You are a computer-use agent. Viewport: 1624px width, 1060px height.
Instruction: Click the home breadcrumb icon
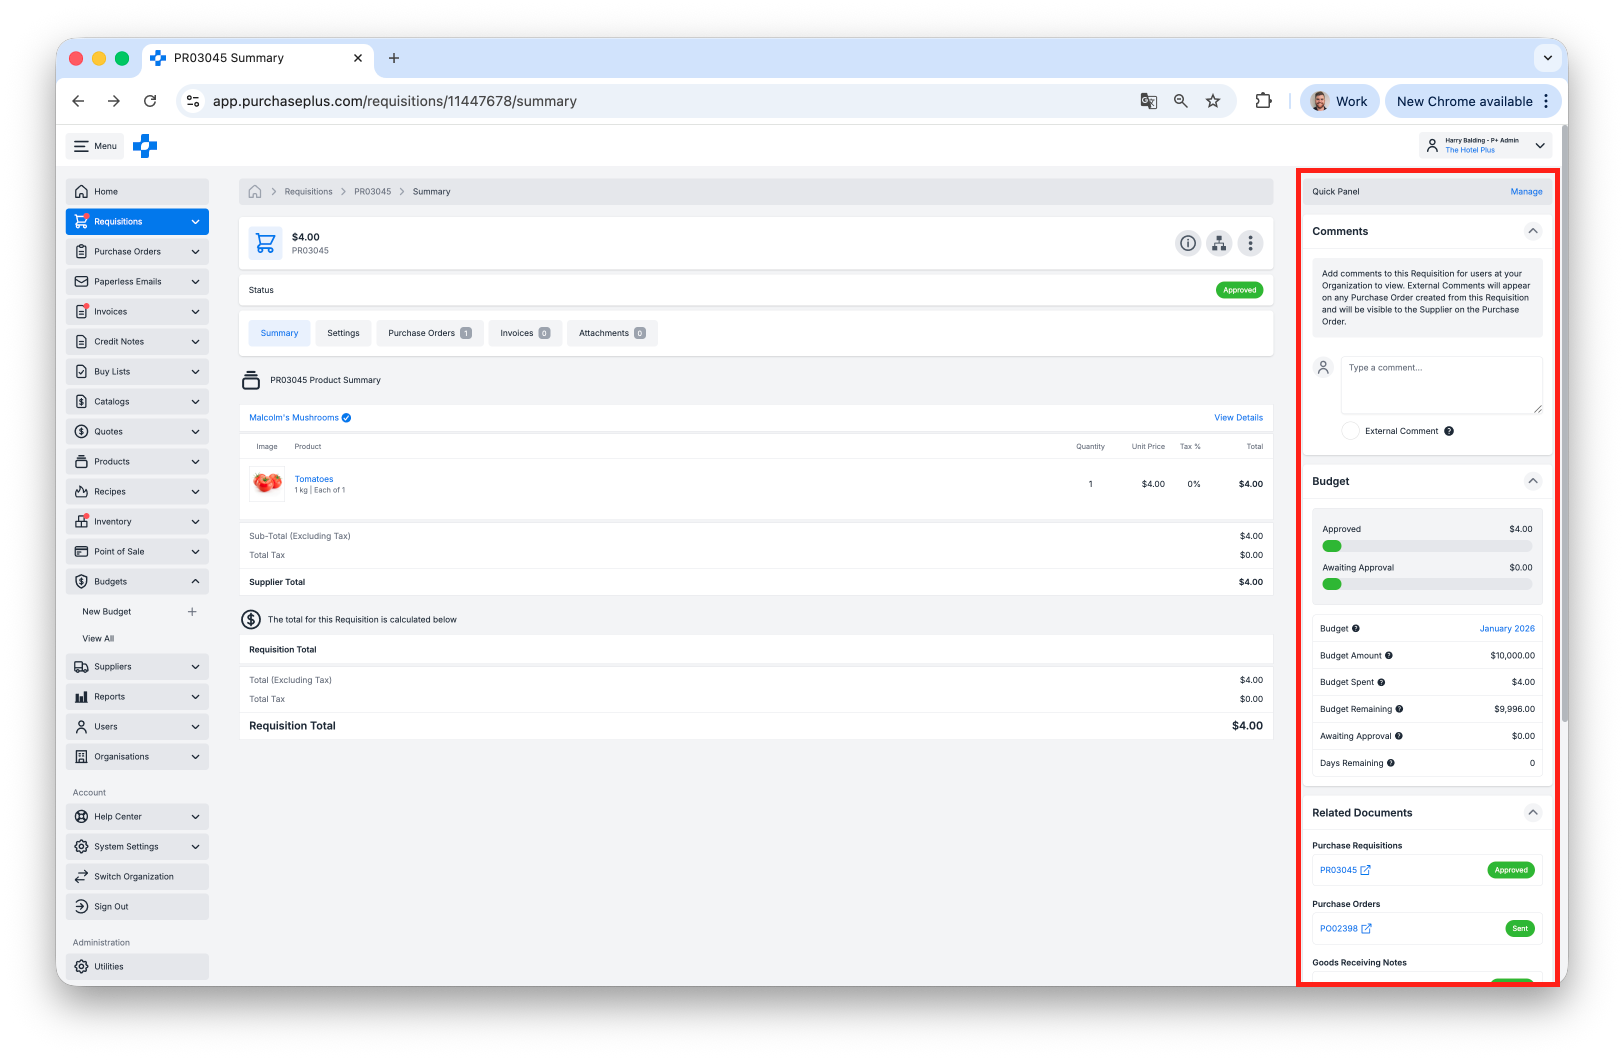pos(255,192)
